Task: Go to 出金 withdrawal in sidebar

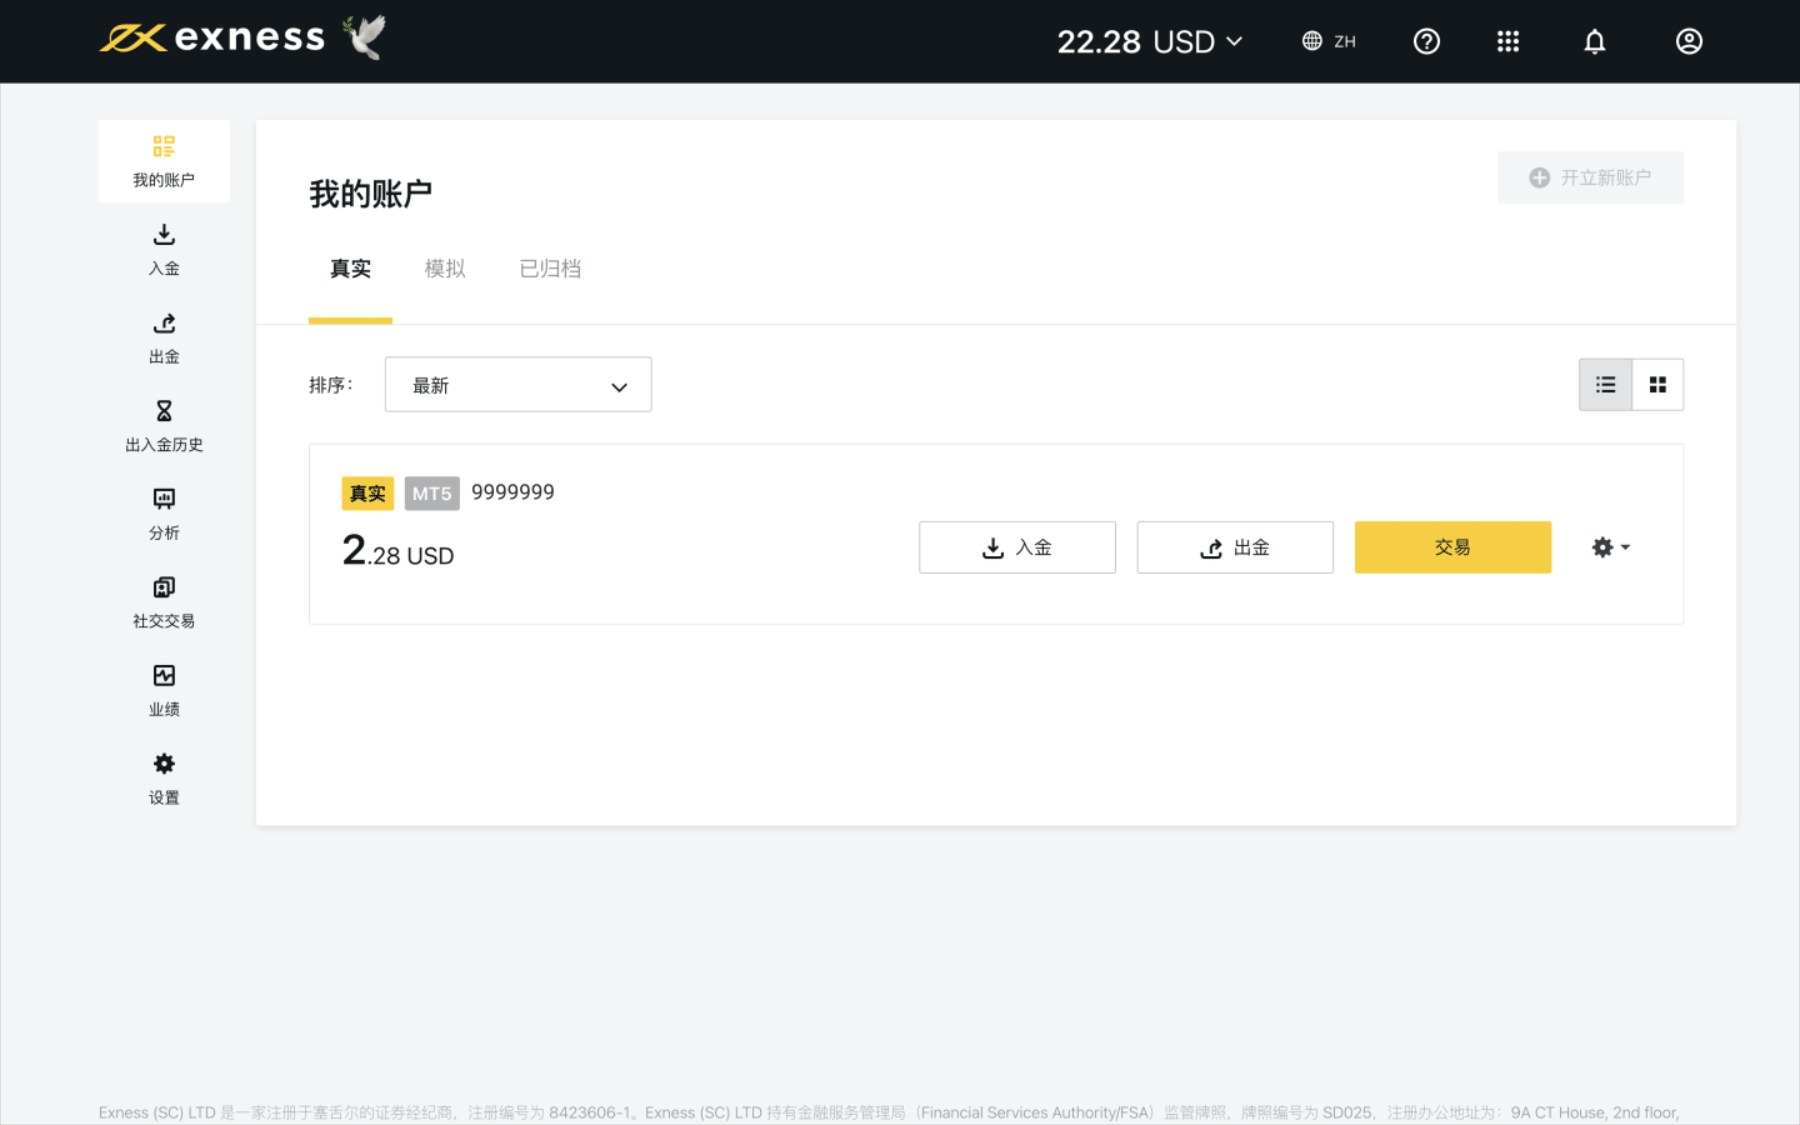Action: point(164,338)
